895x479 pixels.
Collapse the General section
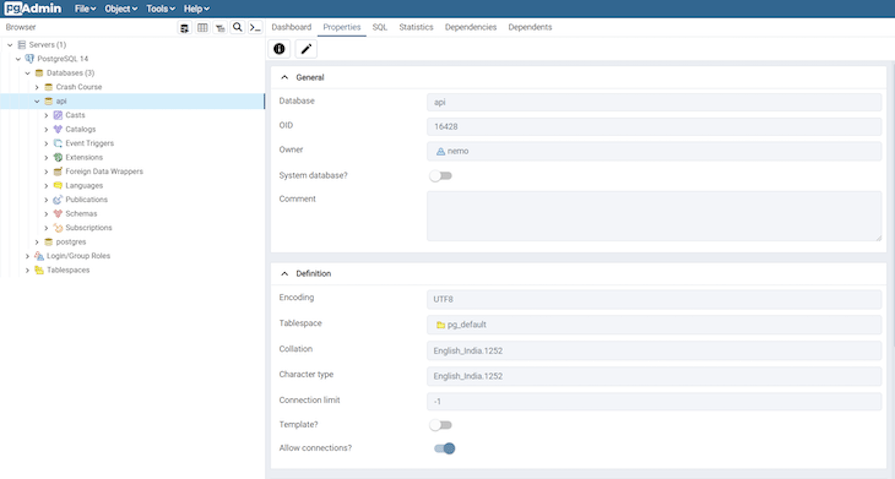click(x=284, y=78)
